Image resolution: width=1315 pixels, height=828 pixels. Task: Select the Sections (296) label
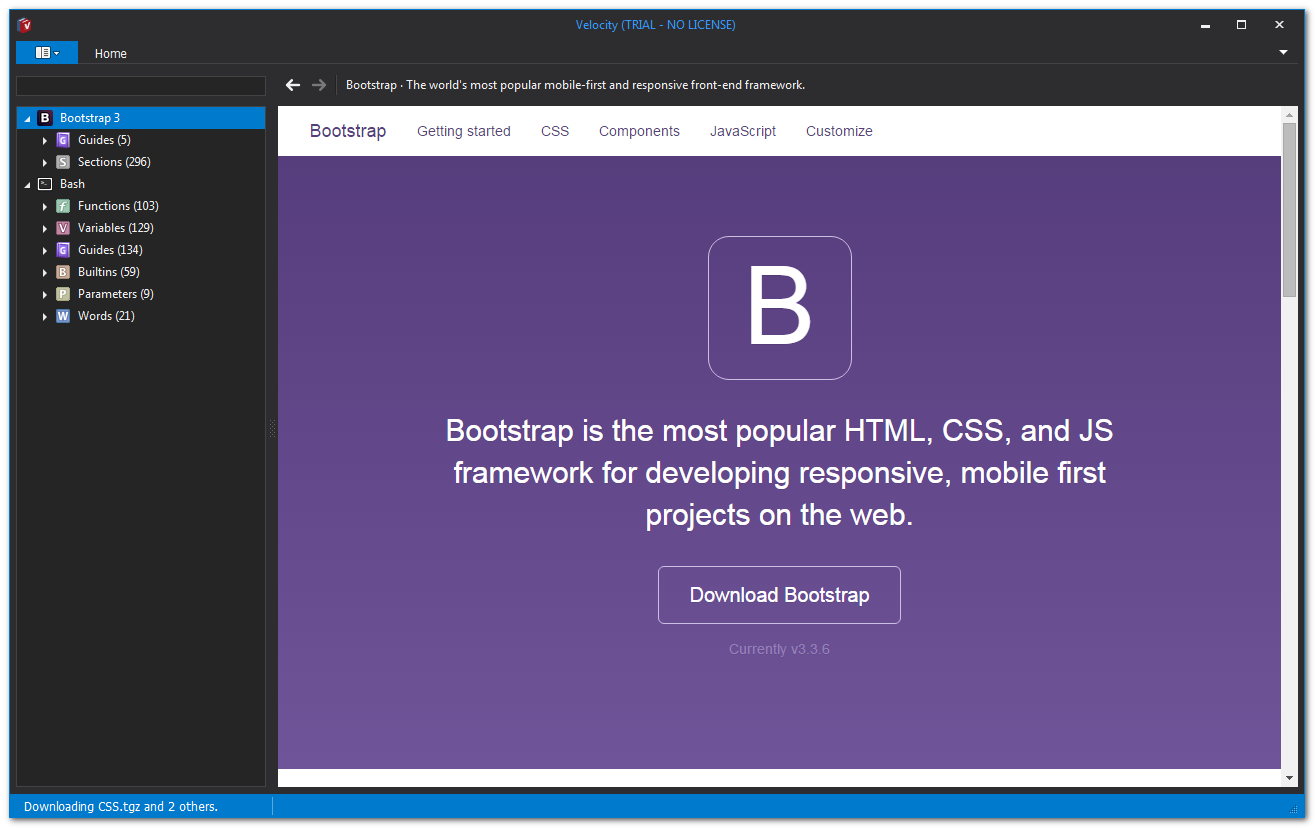click(x=114, y=162)
